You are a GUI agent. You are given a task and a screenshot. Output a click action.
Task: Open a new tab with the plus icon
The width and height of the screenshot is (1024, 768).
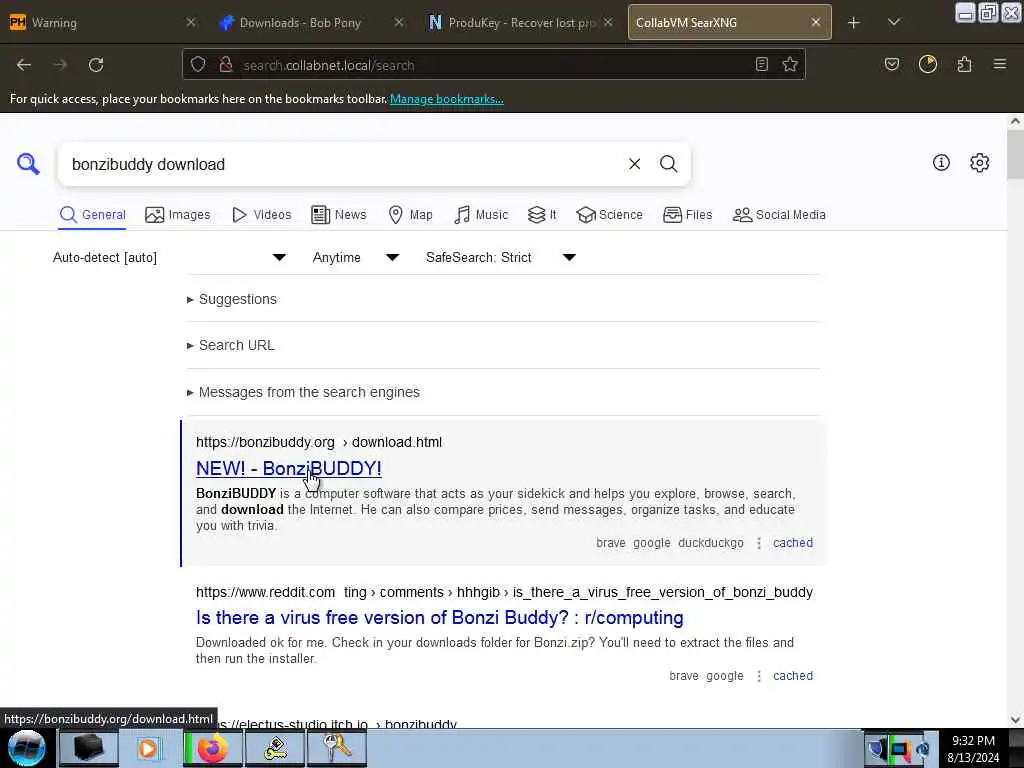tap(854, 23)
